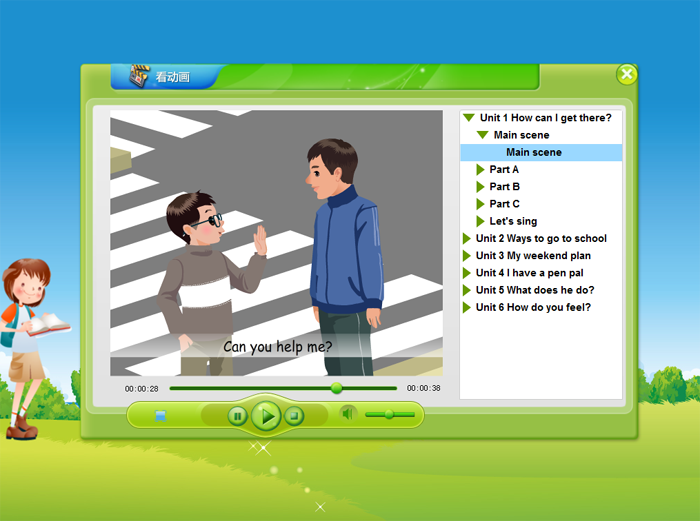The width and height of the screenshot is (700, 521).
Task: Adjust the volume slider knob
Action: tap(389, 414)
